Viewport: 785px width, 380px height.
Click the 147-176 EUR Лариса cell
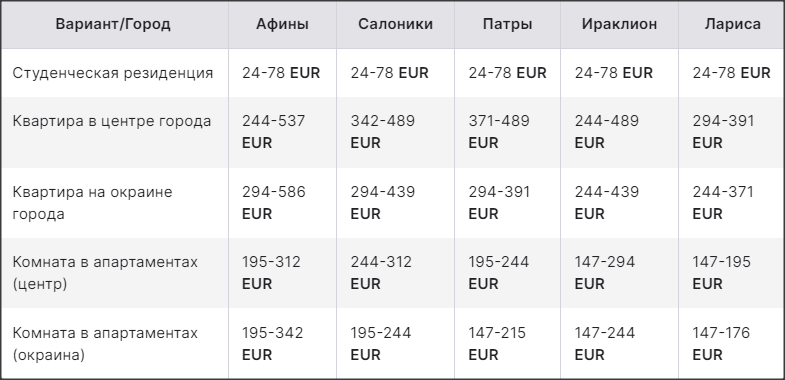click(721, 344)
